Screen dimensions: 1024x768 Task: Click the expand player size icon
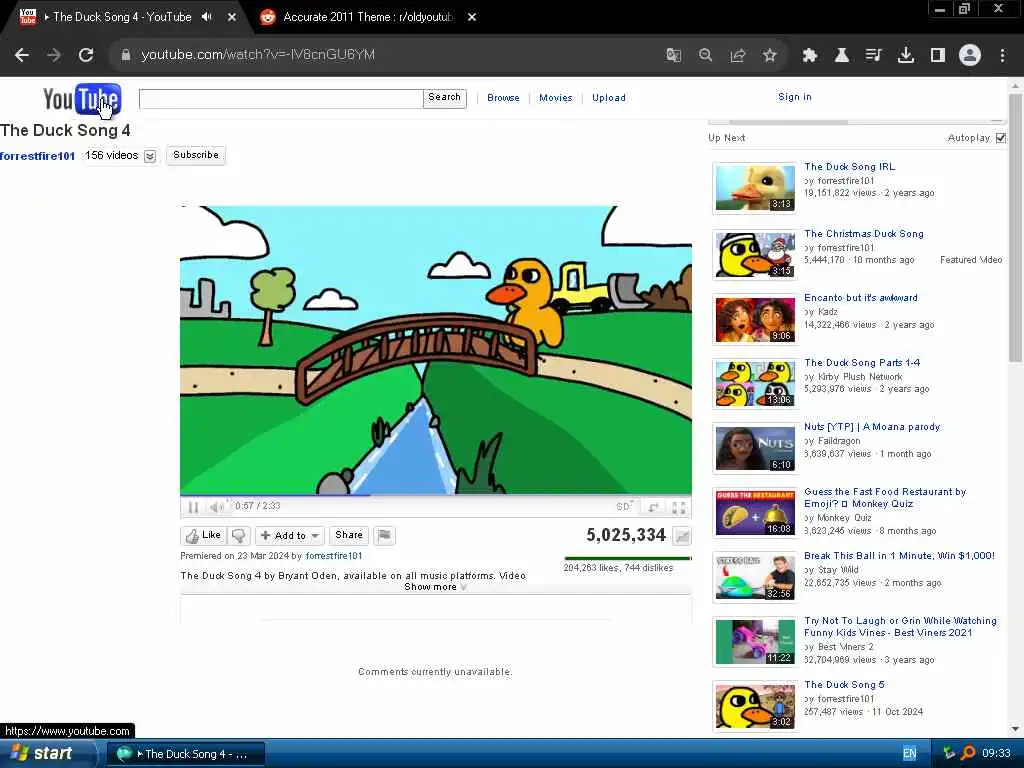(653, 507)
